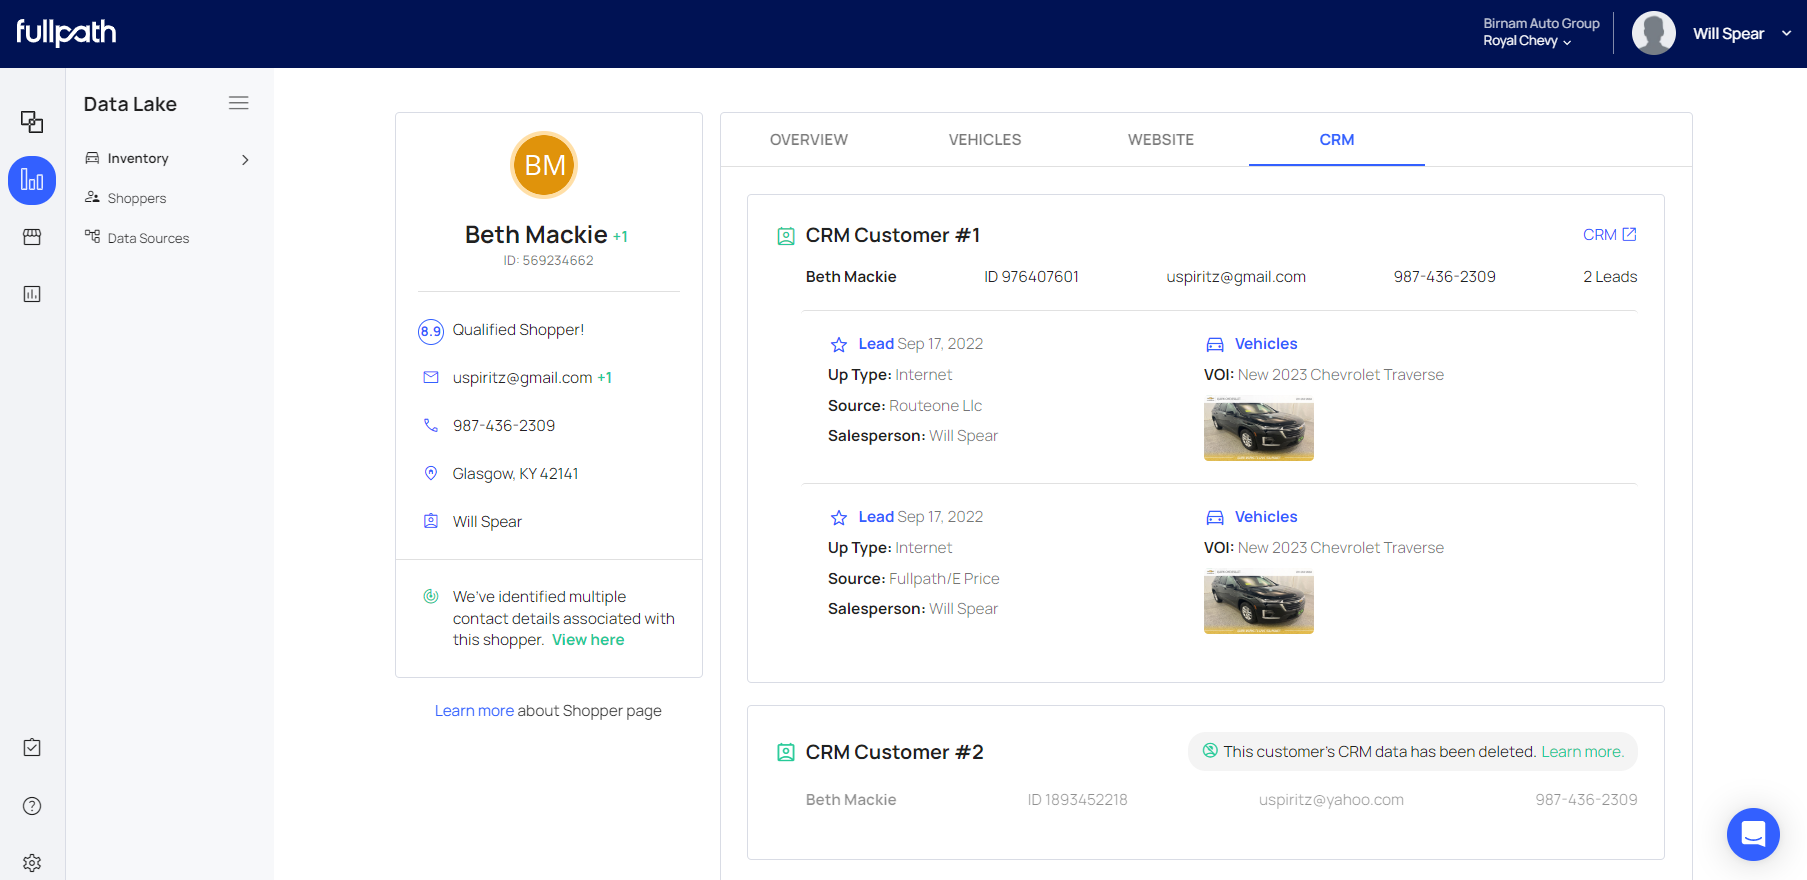Open the chat support bubble

coord(1752,834)
